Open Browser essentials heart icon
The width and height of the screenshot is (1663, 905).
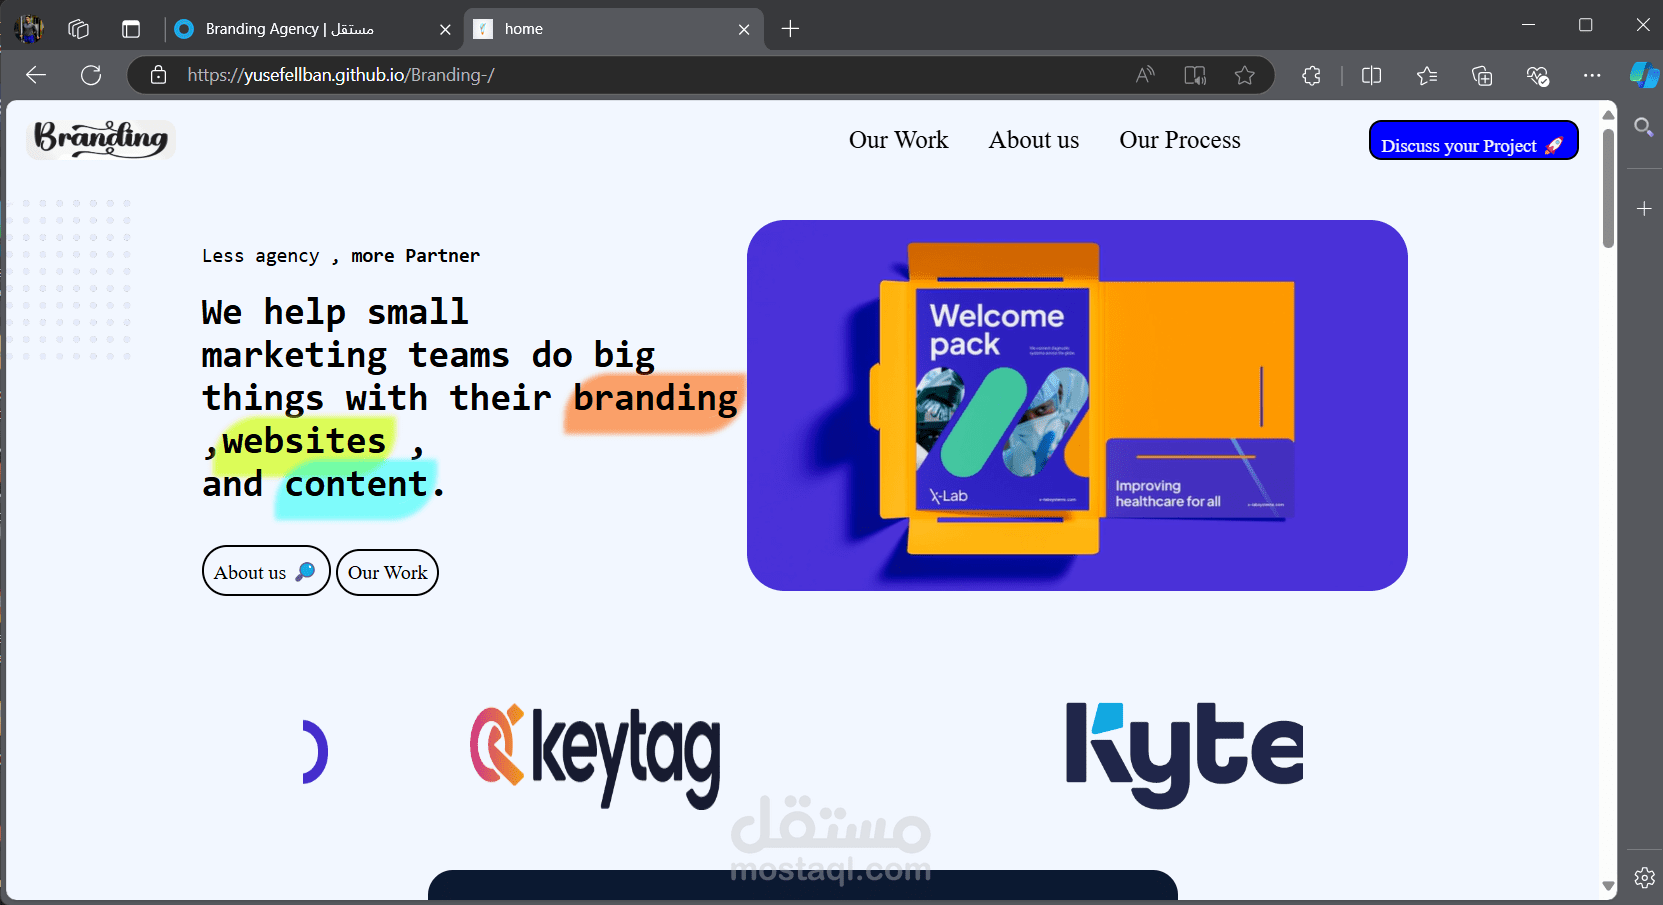pos(1537,75)
